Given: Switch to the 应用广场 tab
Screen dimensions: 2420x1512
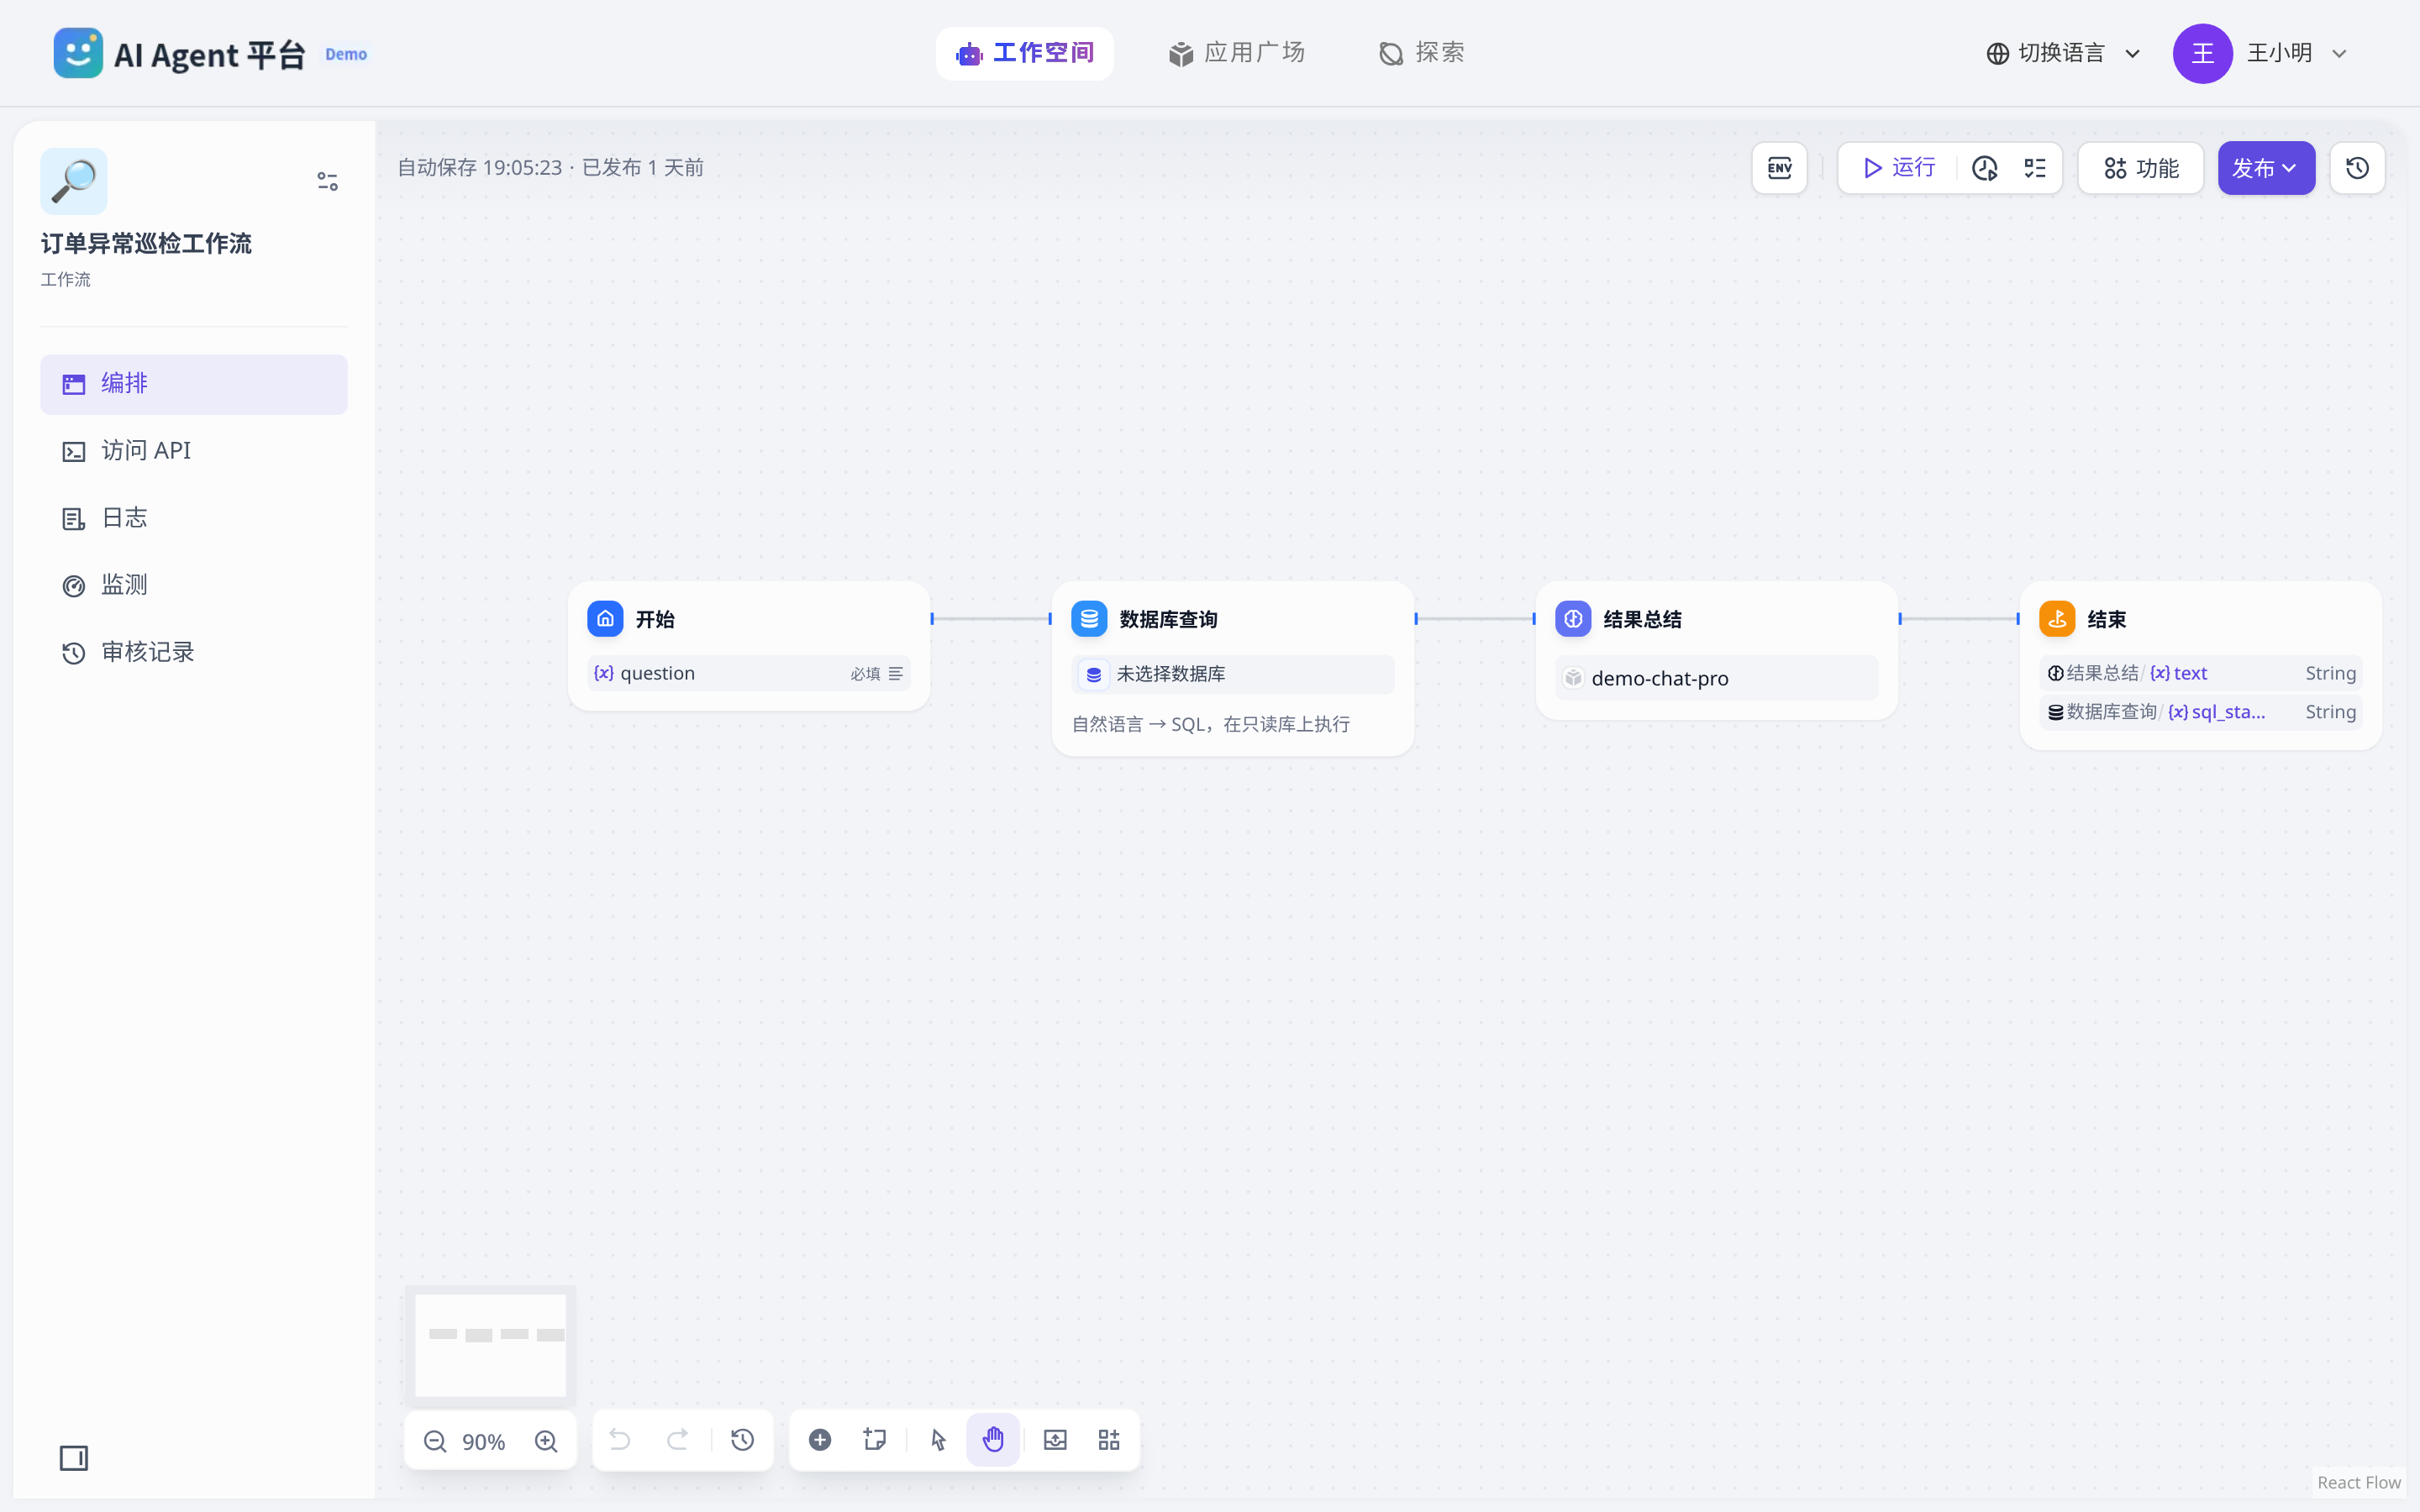Looking at the screenshot, I should 1237,53.
